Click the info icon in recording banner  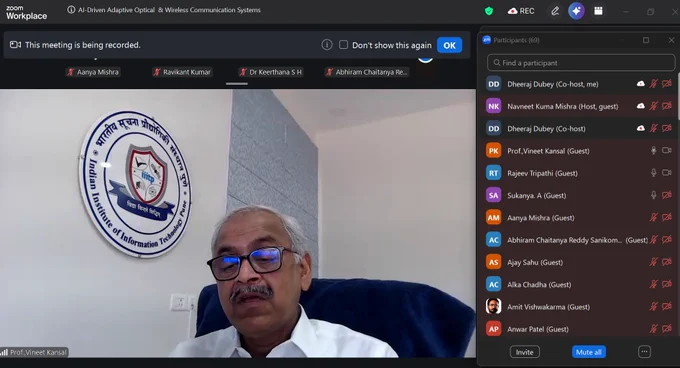[327, 45]
